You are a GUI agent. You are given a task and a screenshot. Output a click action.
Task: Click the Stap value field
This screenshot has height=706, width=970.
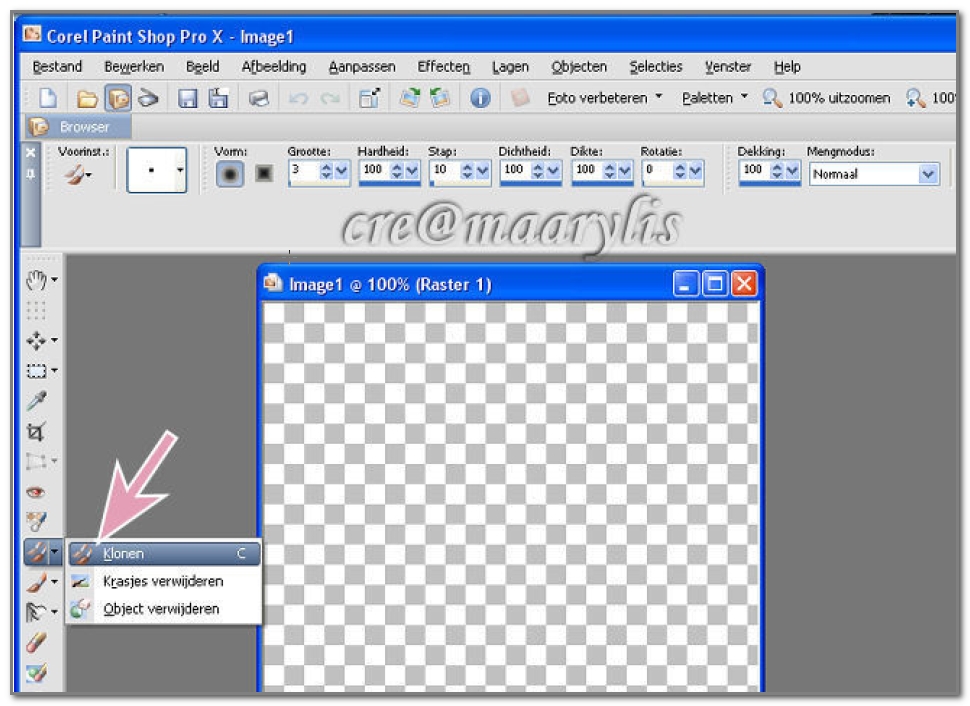444,170
